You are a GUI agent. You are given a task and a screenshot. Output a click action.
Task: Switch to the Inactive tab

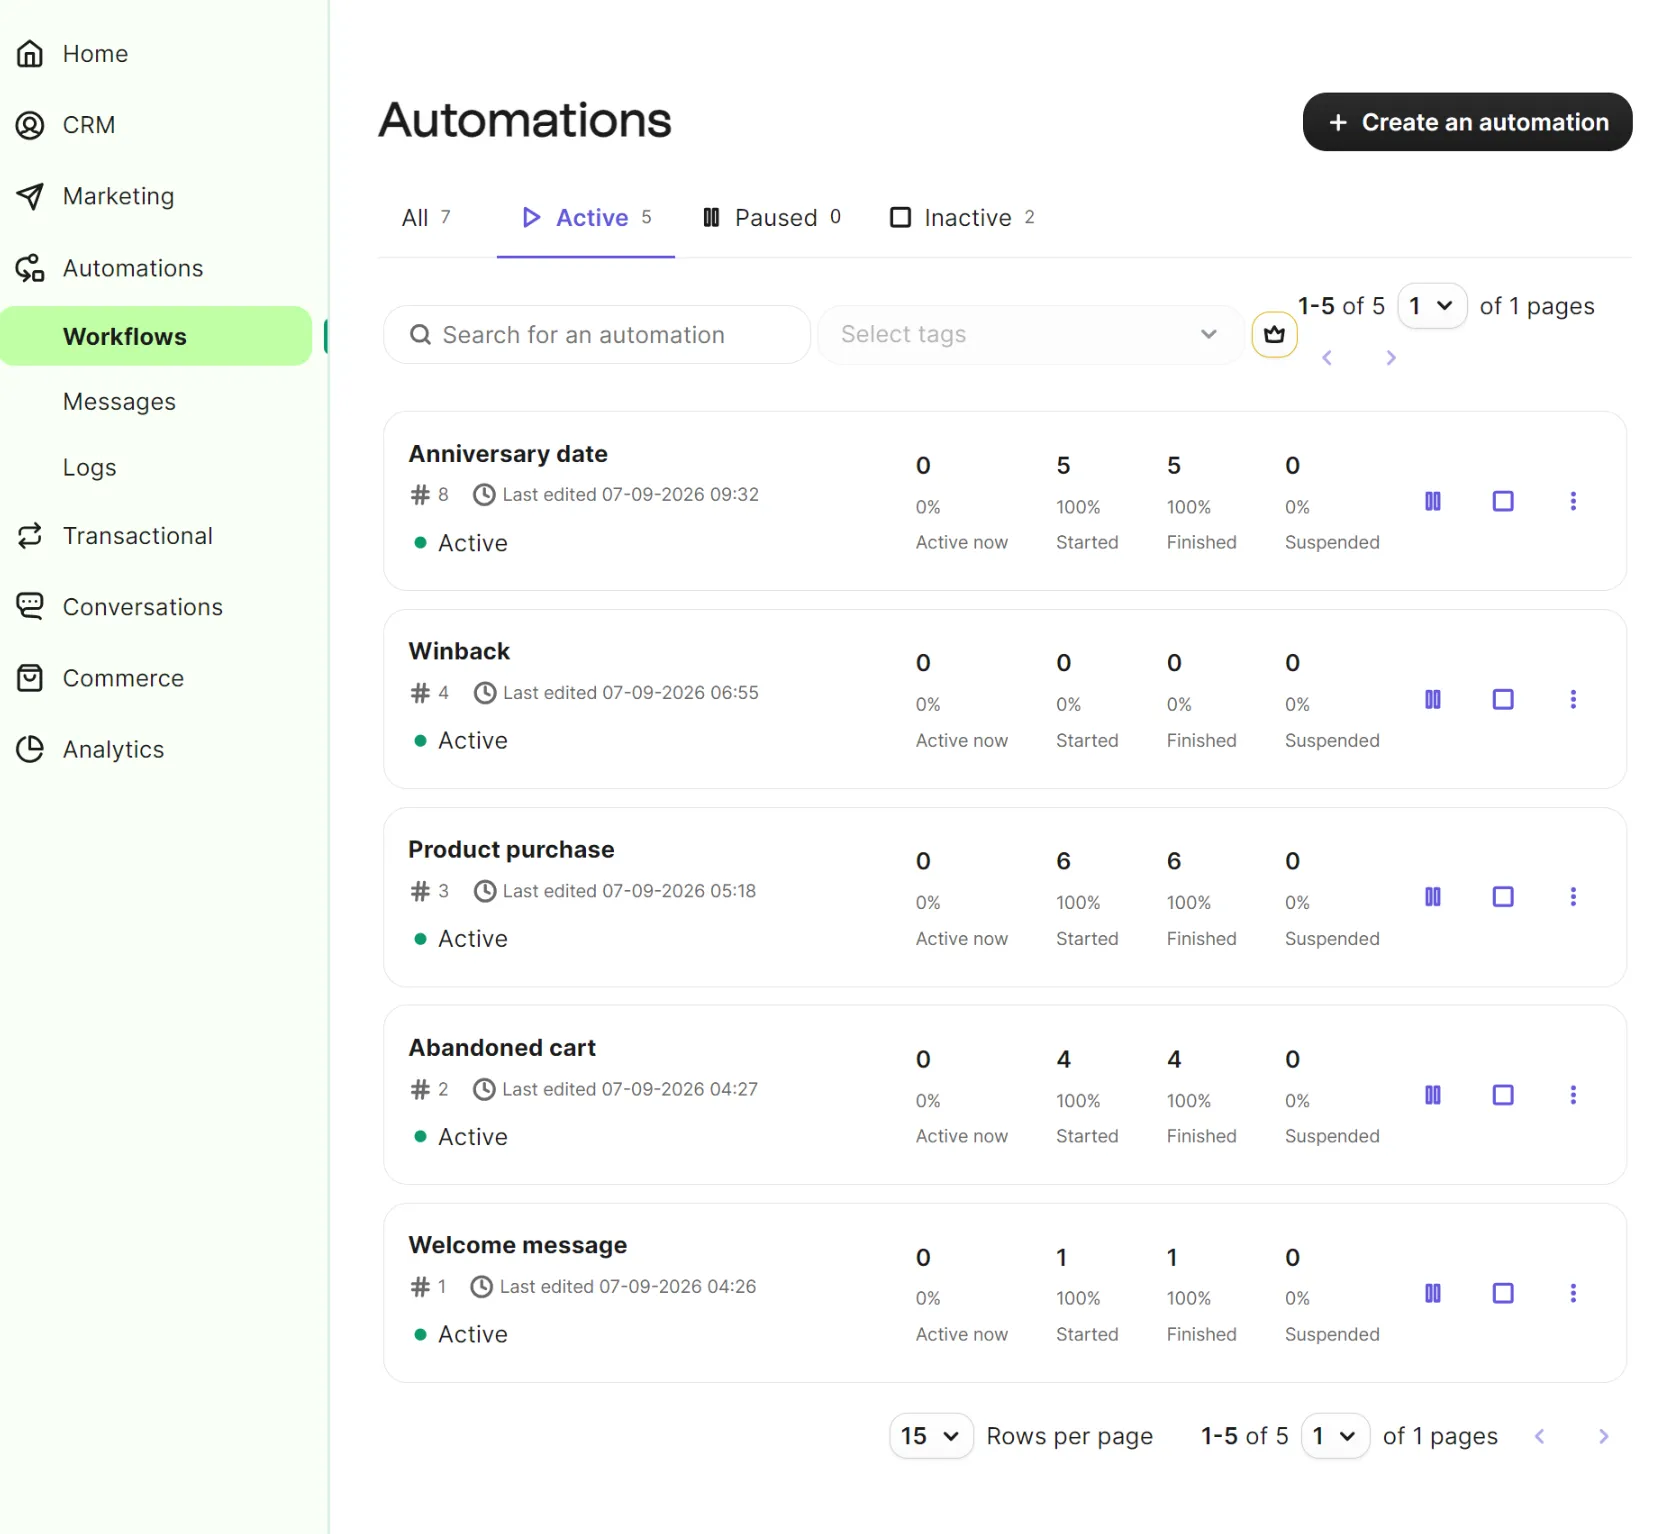(962, 218)
